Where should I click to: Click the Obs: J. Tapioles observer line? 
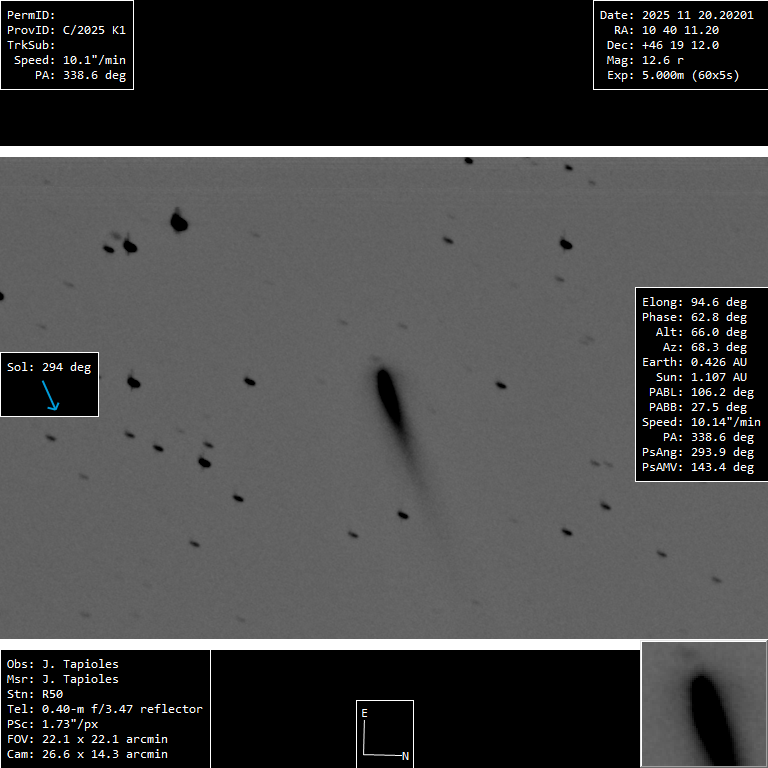point(62,664)
